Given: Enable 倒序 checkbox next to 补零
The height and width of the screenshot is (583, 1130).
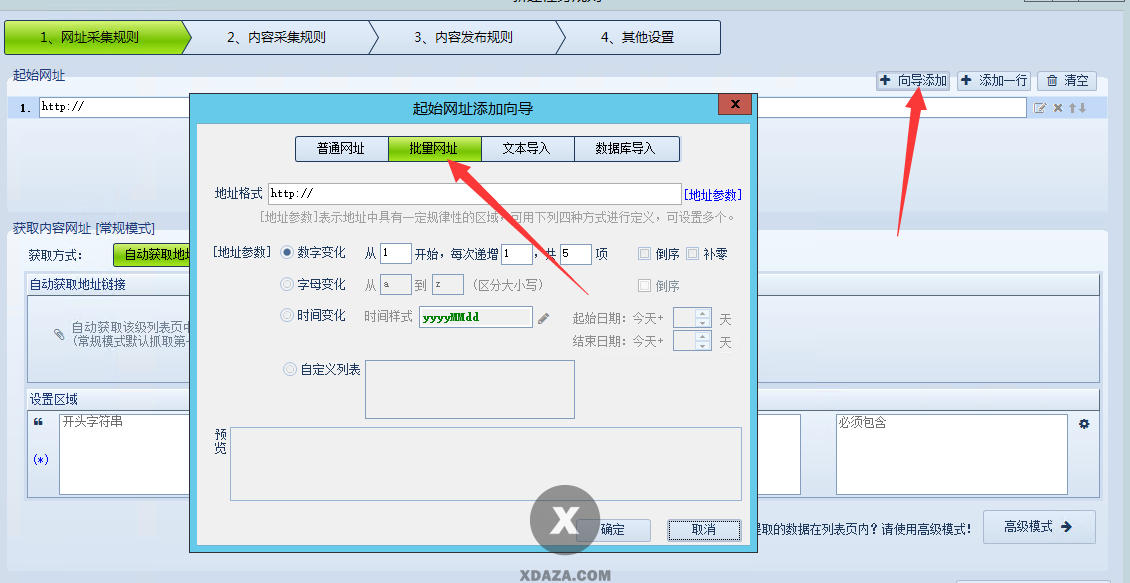Looking at the screenshot, I should click(x=644, y=254).
